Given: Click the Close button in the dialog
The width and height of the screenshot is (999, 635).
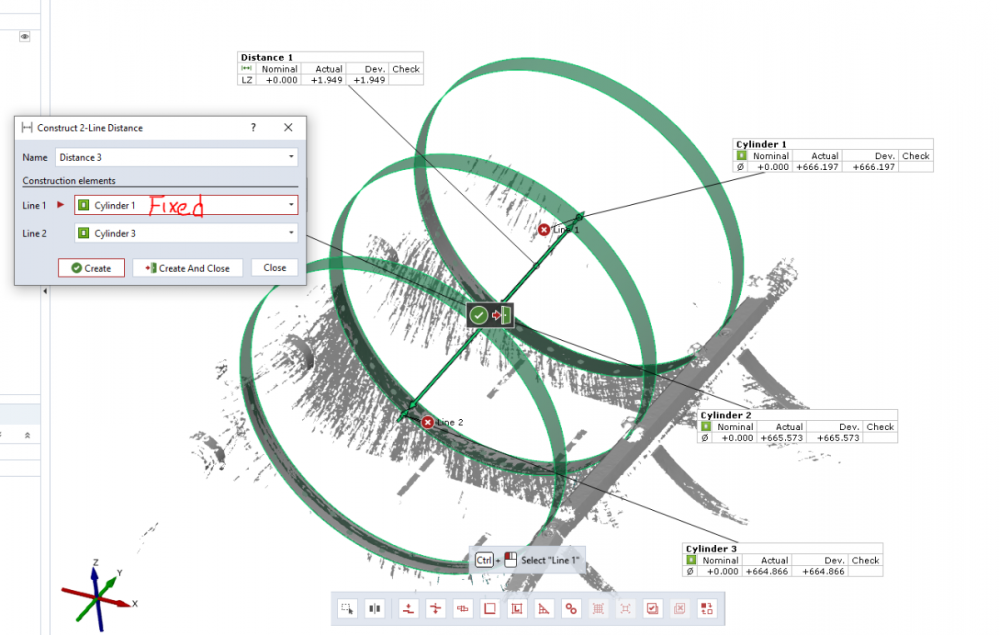Looking at the screenshot, I should tap(275, 268).
